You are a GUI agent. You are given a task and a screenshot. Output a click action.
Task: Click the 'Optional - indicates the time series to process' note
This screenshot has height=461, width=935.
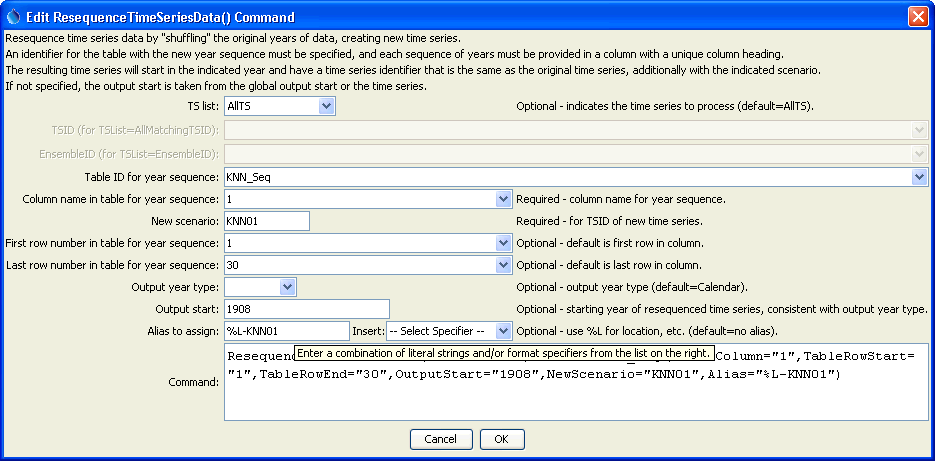point(665,107)
